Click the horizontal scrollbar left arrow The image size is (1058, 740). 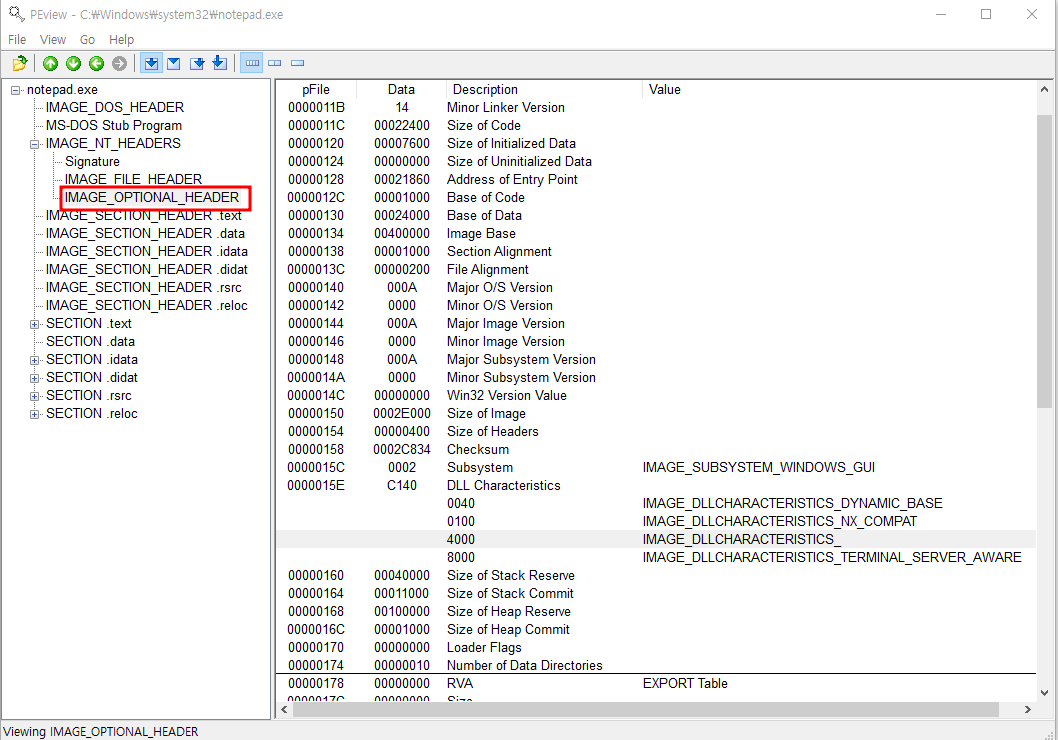pos(284,709)
